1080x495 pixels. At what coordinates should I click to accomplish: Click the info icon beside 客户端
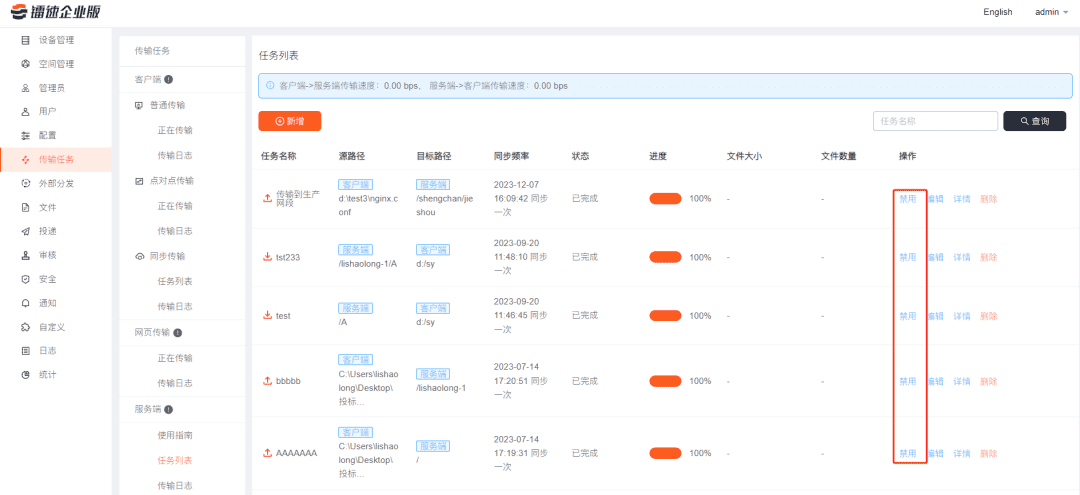coord(168,79)
